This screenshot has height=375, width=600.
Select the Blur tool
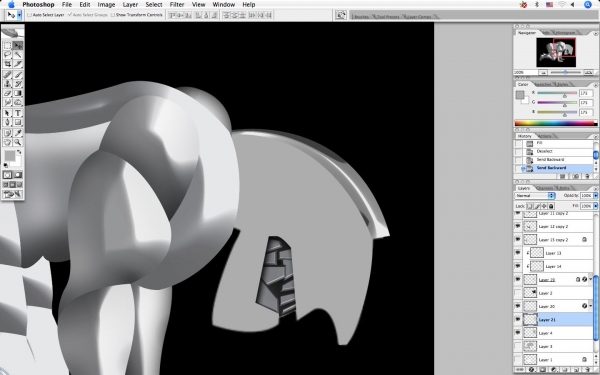point(7,102)
